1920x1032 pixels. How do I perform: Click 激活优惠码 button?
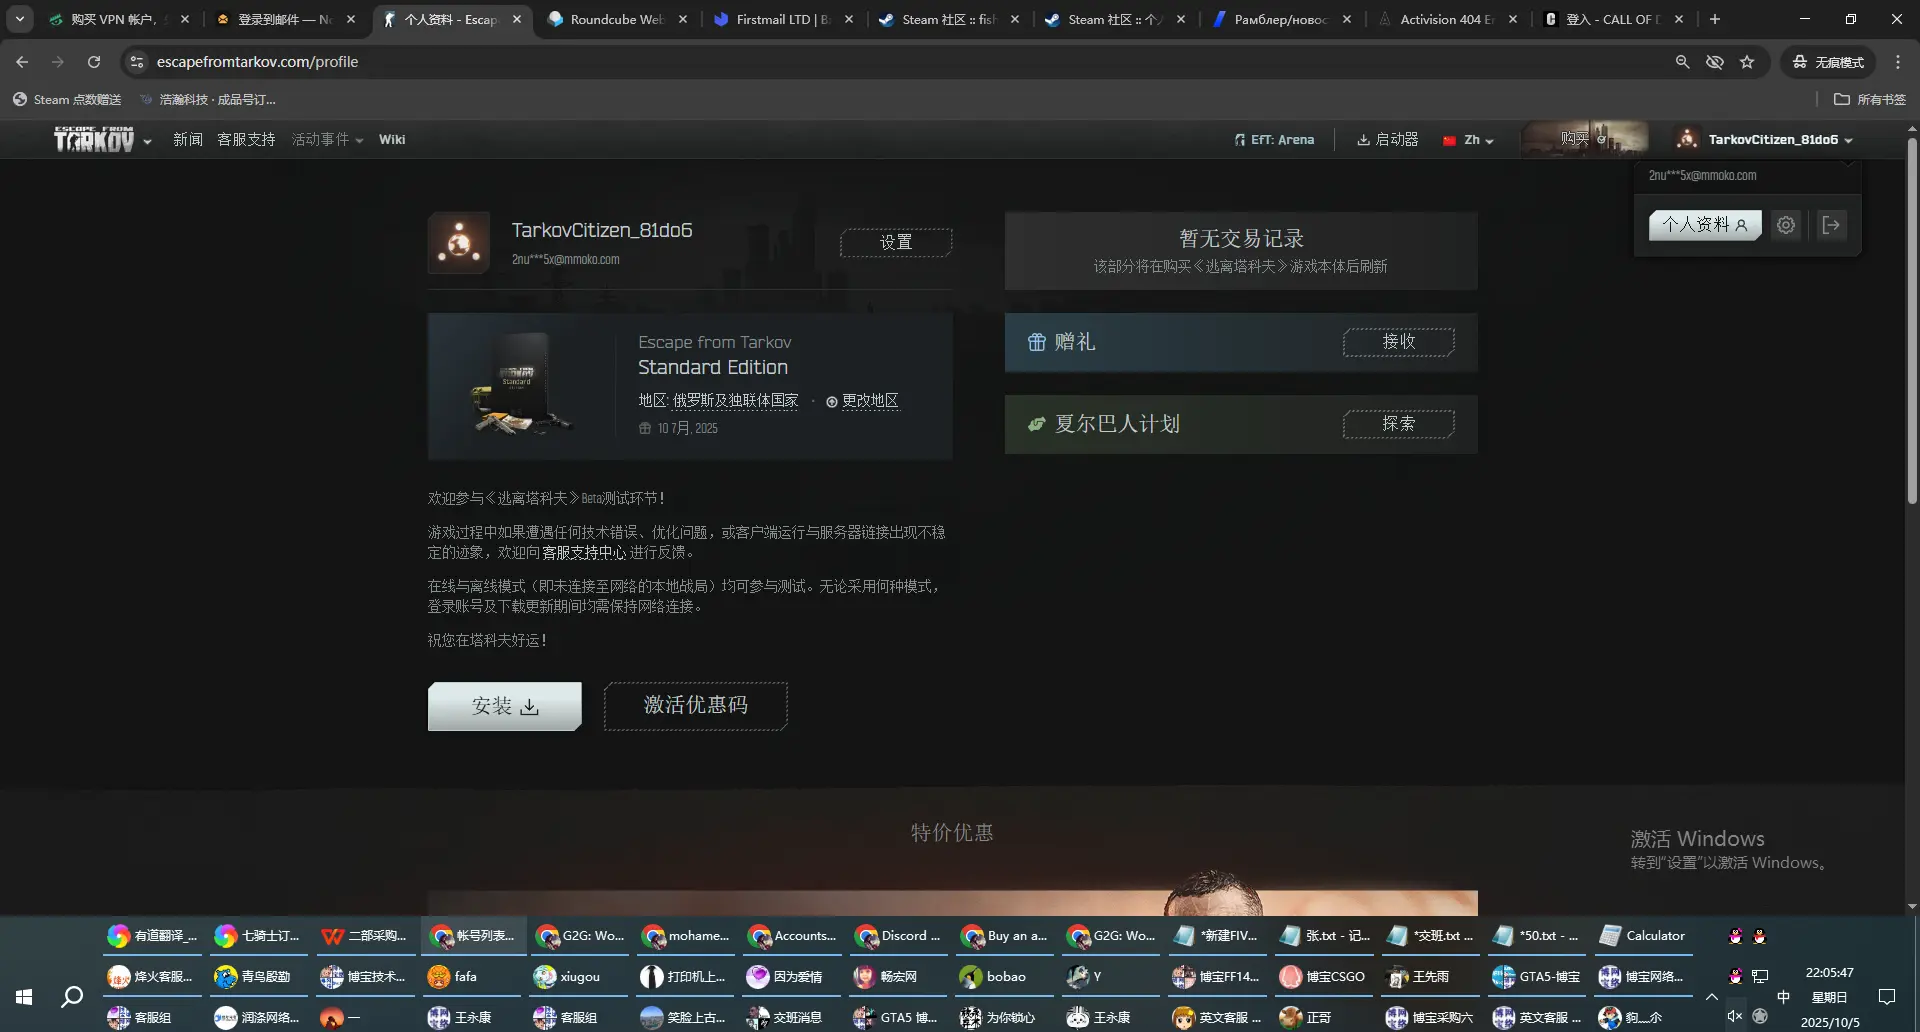tap(696, 706)
